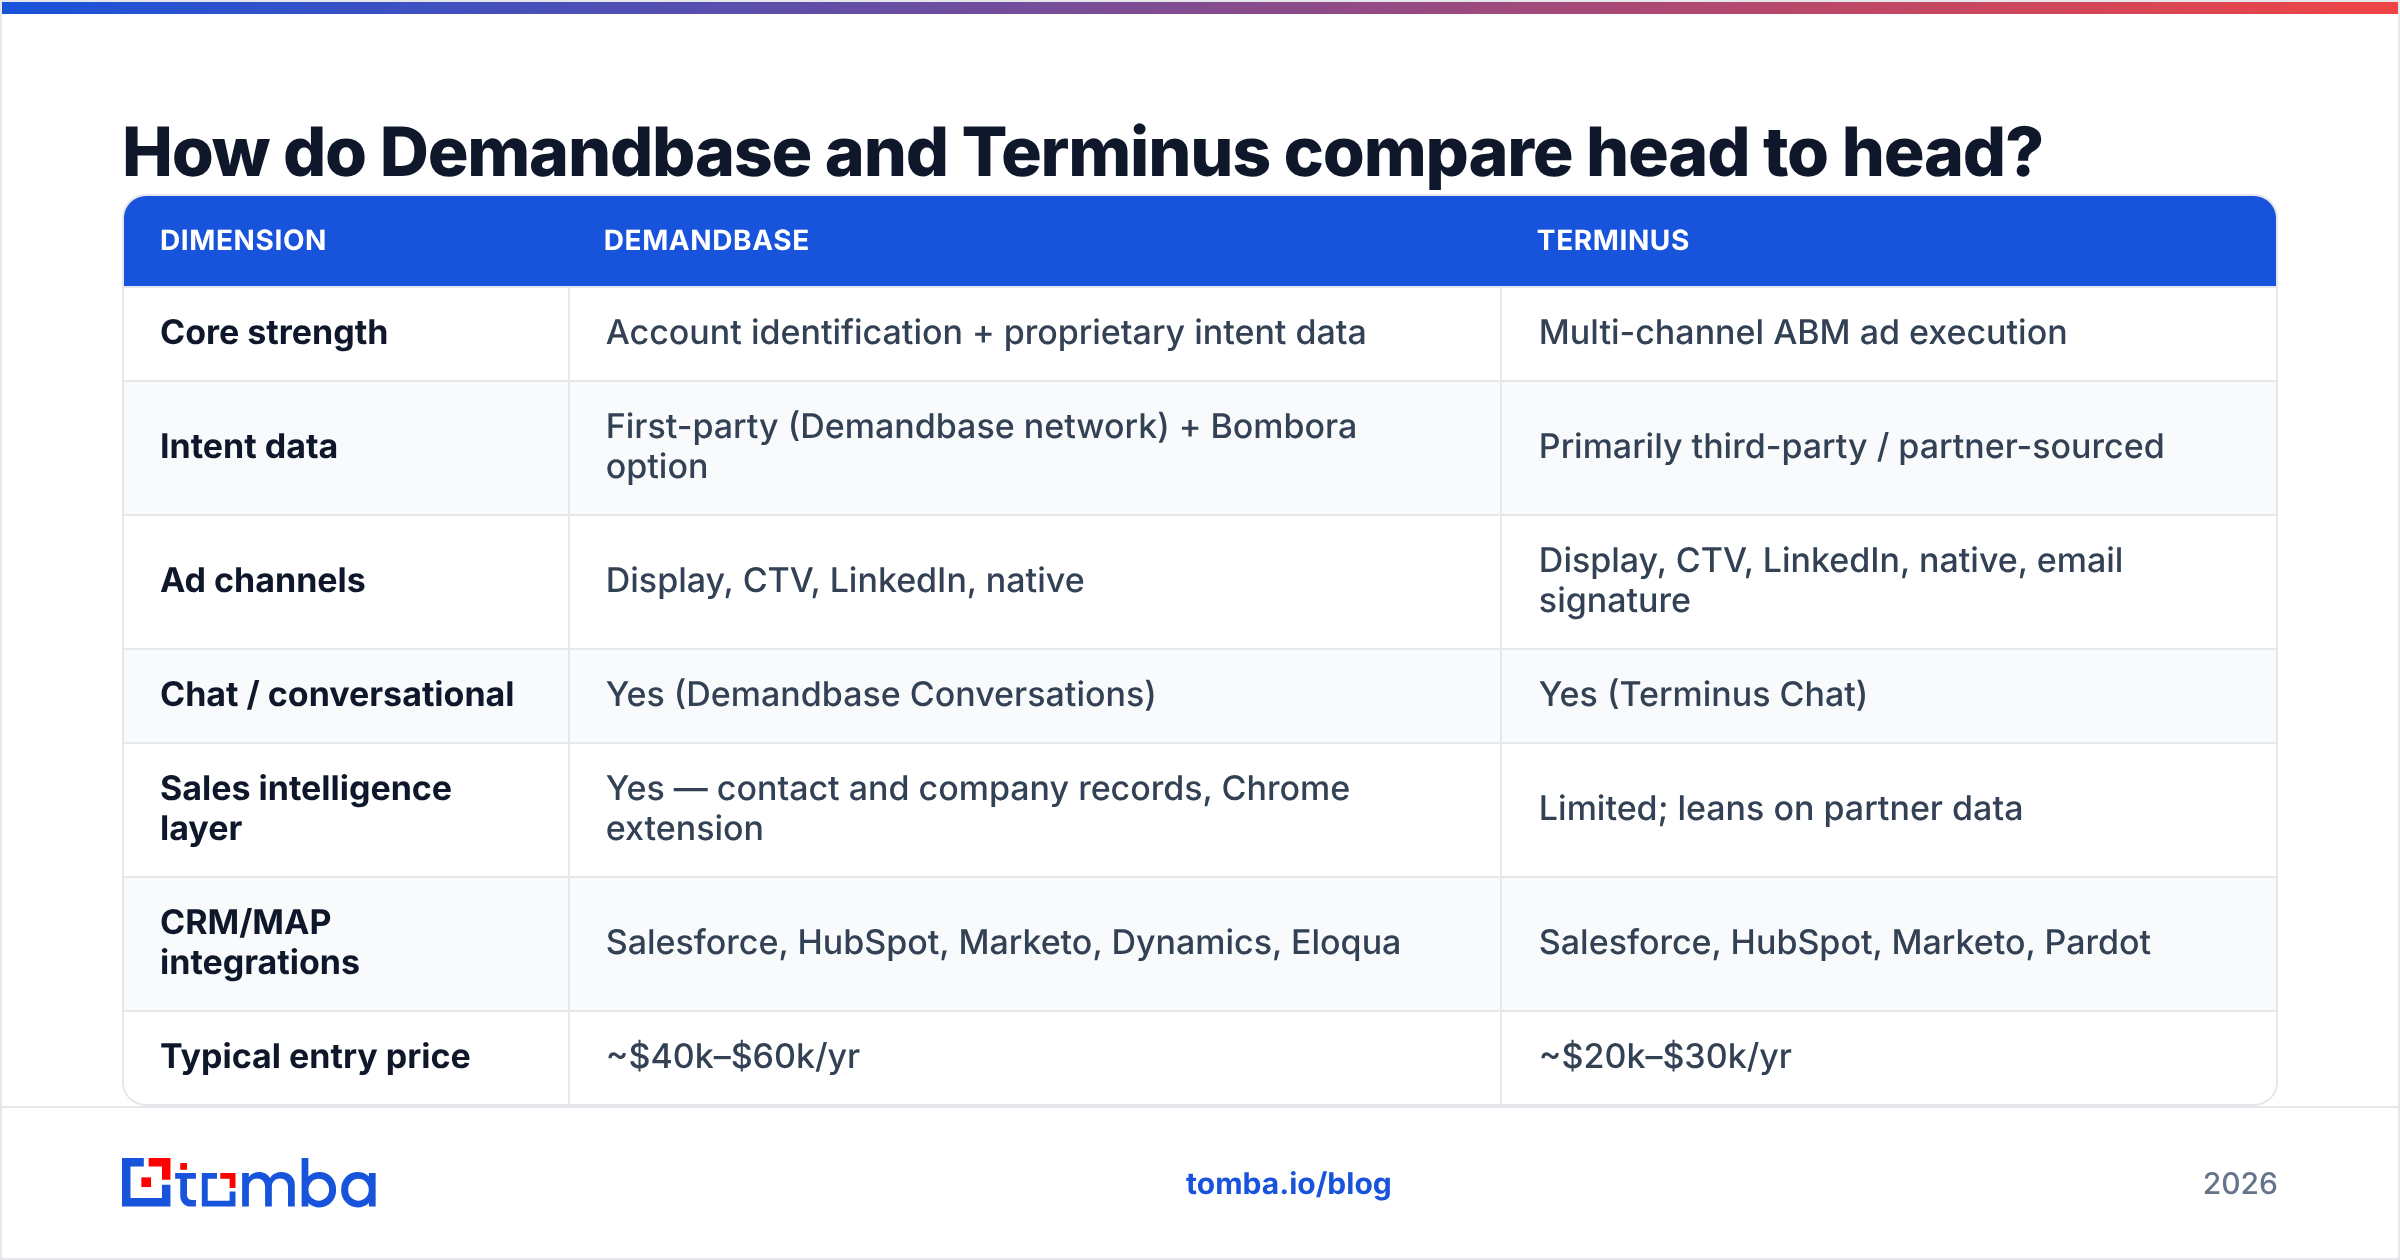Open the tomba.io/blog link

(x=1288, y=1184)
